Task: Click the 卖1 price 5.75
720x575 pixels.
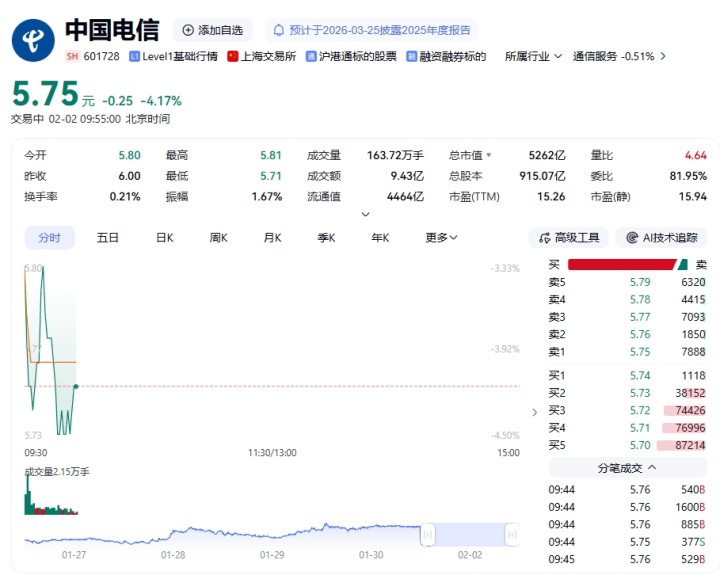Action: coord(640,352)
